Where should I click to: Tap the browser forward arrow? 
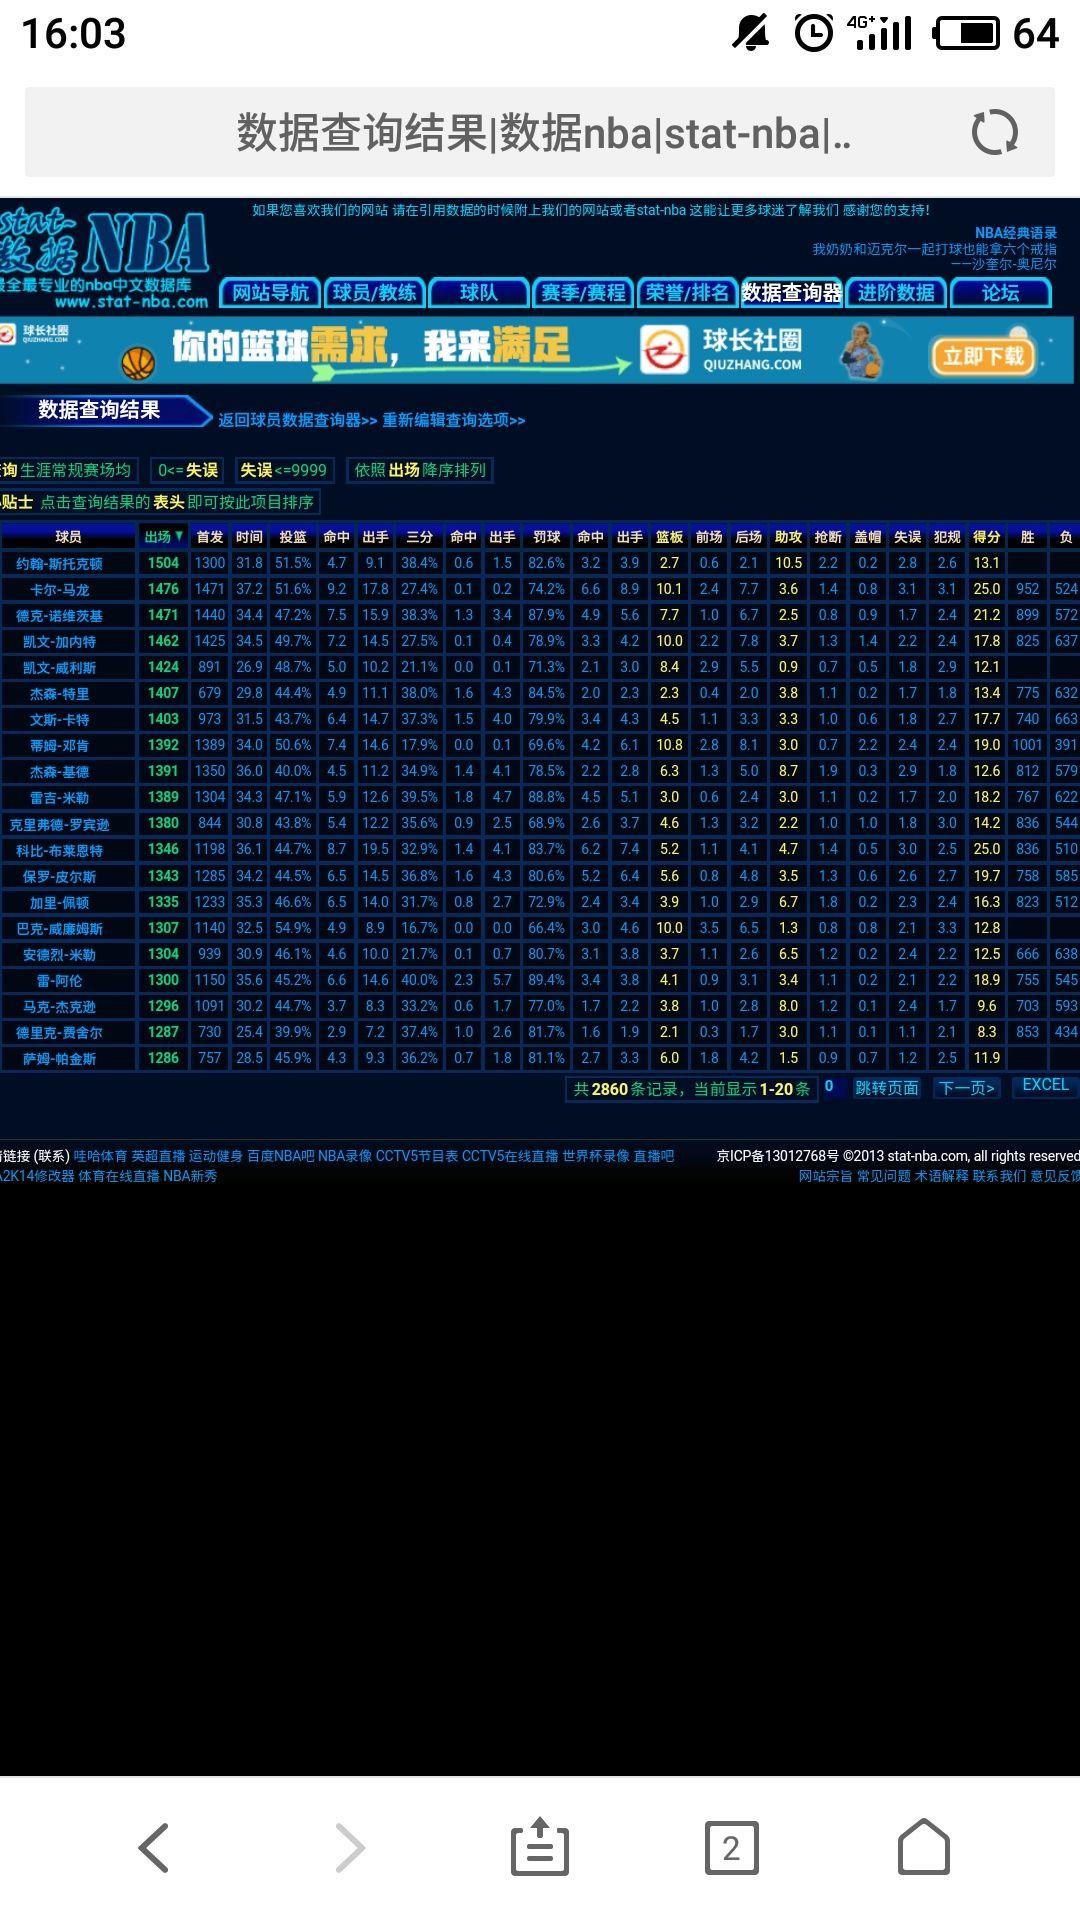pos(349,1847)
